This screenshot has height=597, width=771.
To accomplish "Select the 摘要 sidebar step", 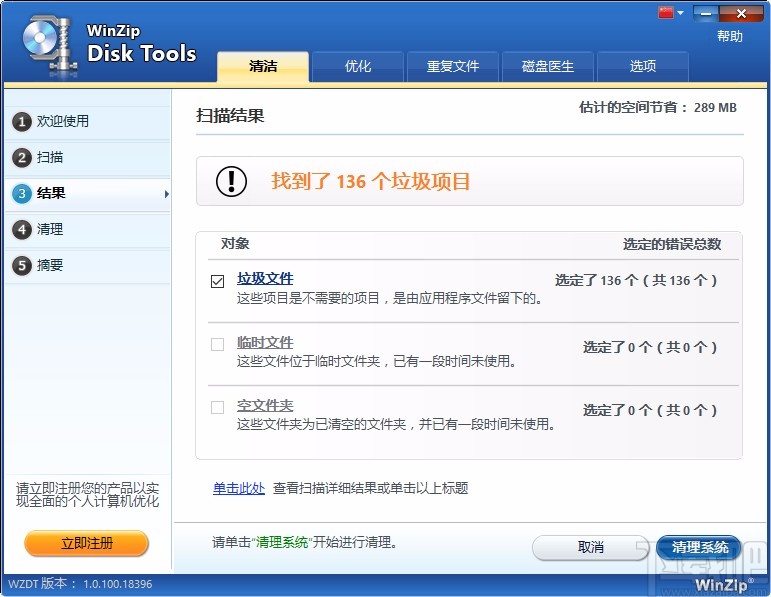I will pos(88,266).
